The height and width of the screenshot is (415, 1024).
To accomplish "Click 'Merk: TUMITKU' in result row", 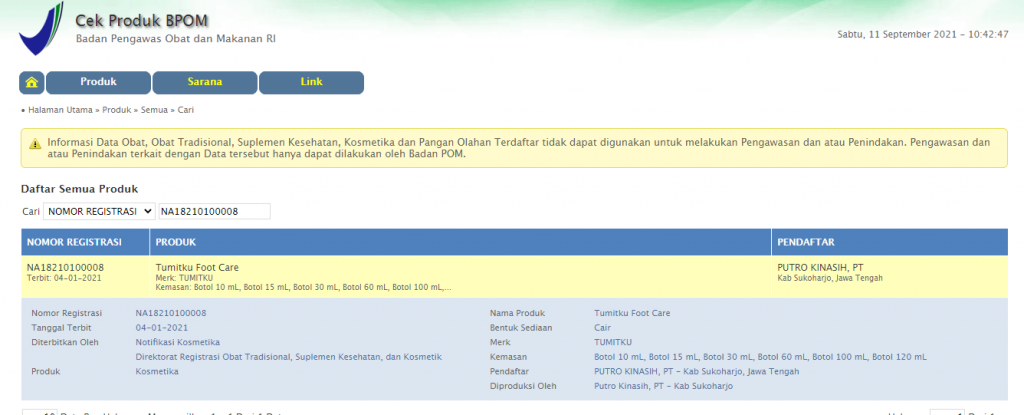I will pyautogui.click(x=184, y=278).
